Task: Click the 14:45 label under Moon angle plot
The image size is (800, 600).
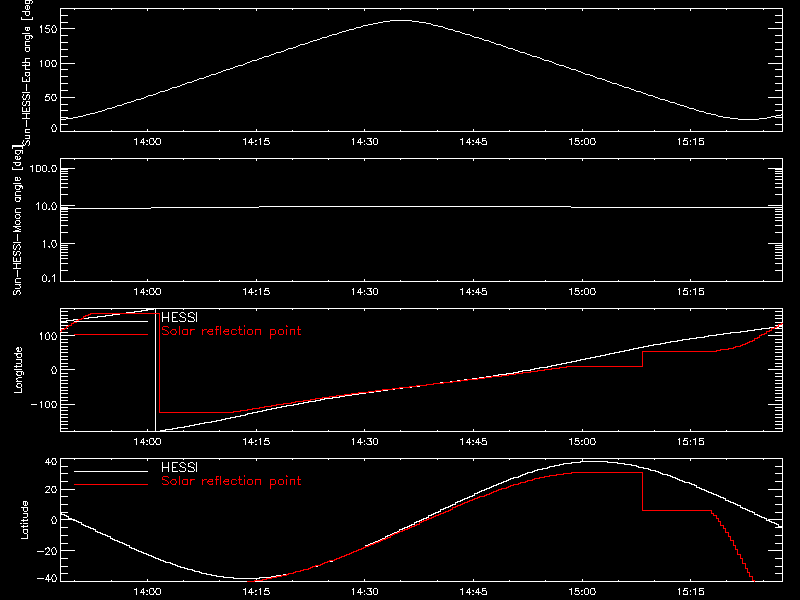Action: (x=473, y=292)
